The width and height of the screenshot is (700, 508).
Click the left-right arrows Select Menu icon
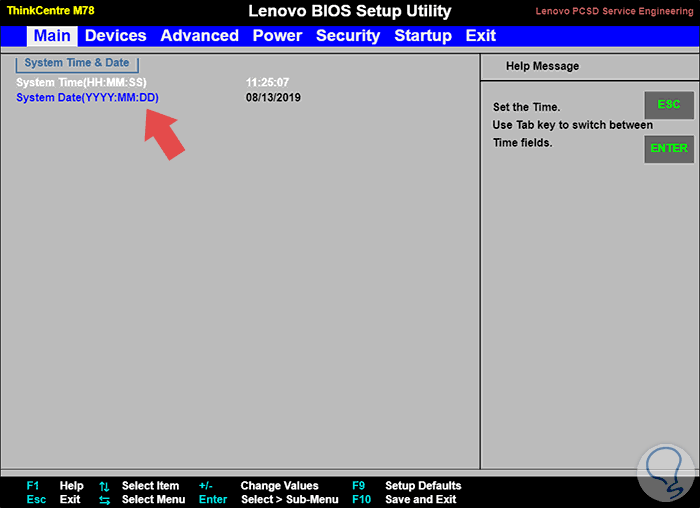click(x=104, y=500)
